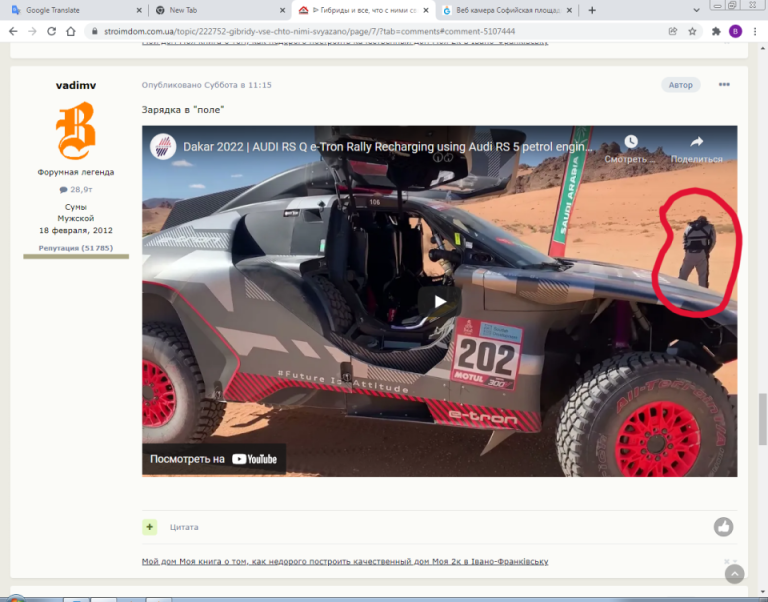Click vadimv's orange avatar image
Screen dimensions: 768x602
click(x=75, y=131)
